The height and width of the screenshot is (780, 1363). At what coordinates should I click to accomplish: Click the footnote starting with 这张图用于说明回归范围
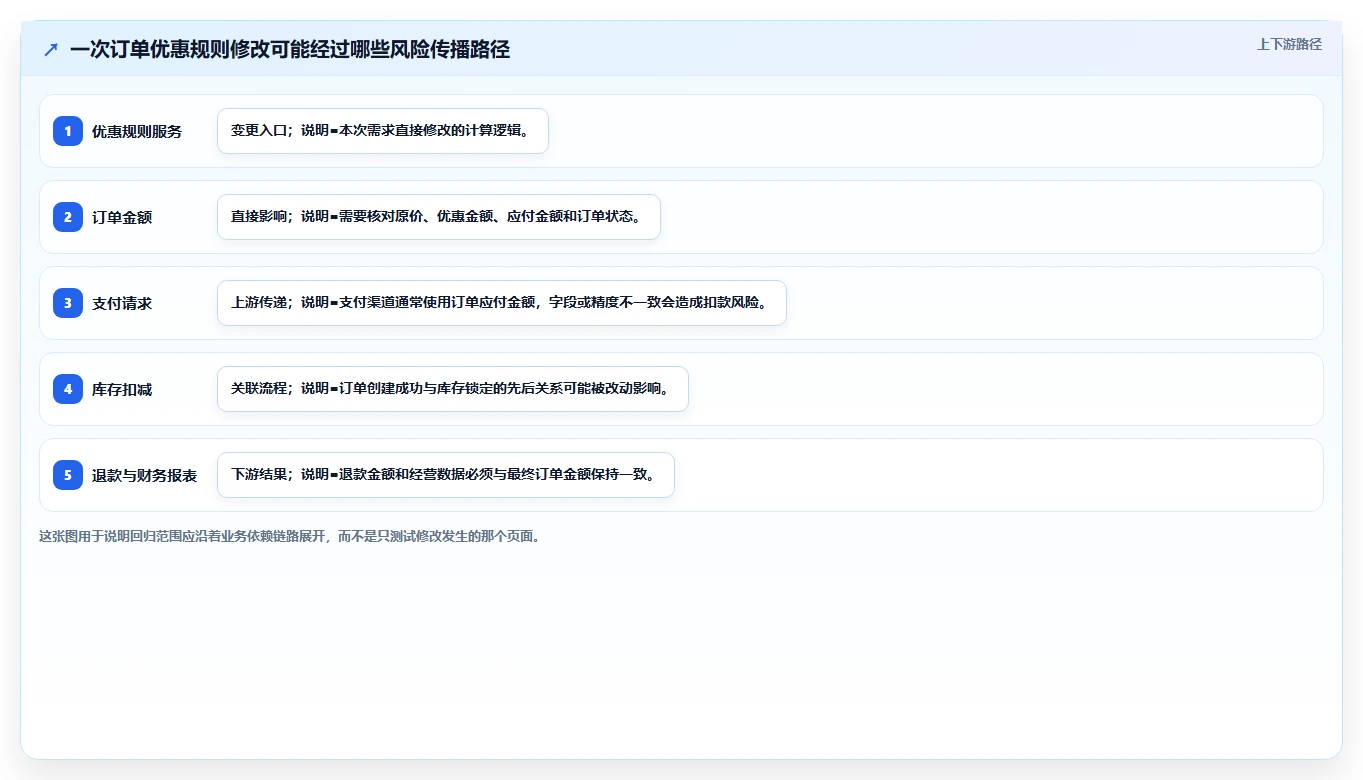tap(290, 536)
